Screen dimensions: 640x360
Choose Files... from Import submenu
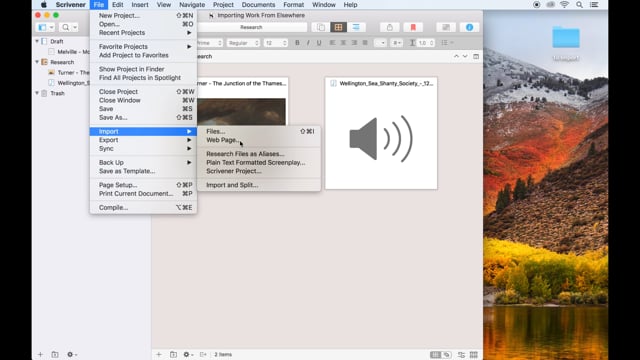(259, 131)
